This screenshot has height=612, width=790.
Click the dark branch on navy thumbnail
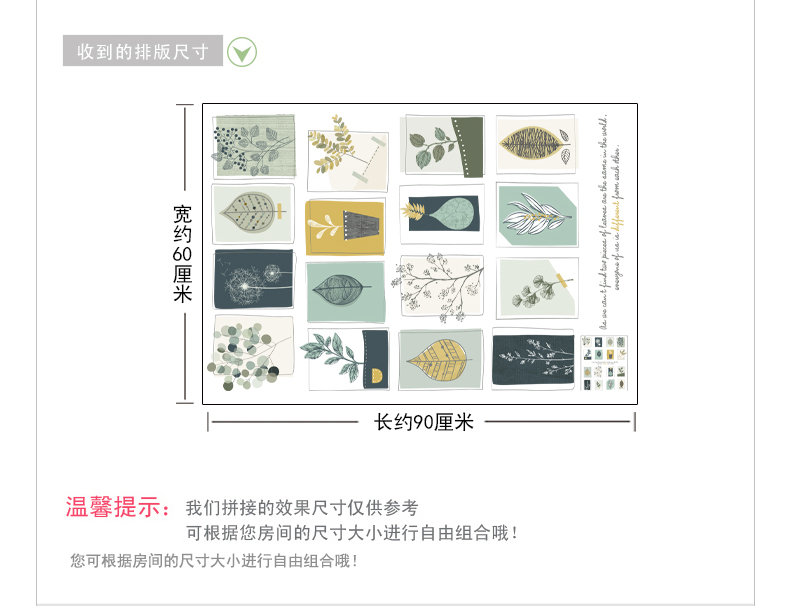coord(533,358)
